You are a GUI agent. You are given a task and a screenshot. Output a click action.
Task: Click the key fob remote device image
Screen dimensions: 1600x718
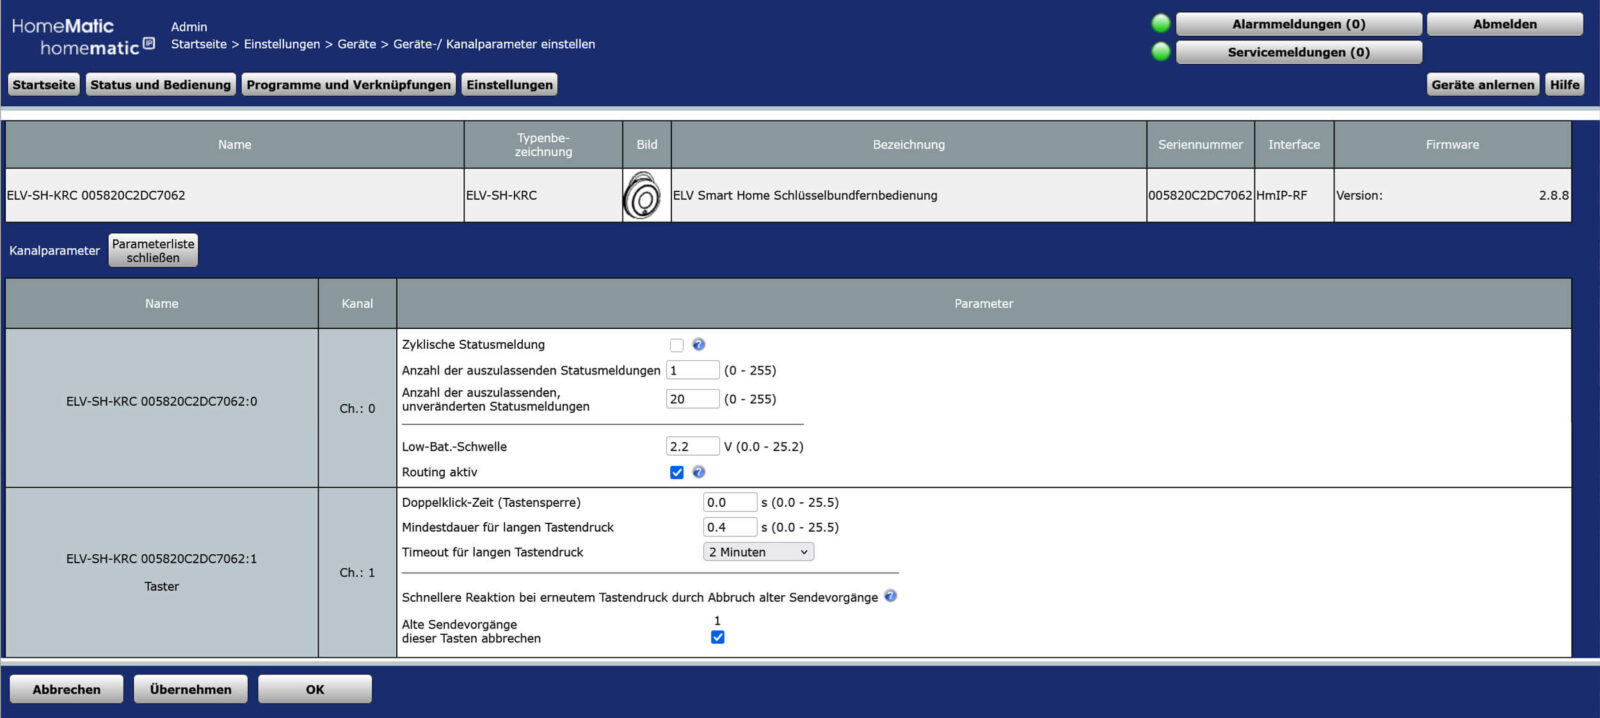tap(642, 196)
